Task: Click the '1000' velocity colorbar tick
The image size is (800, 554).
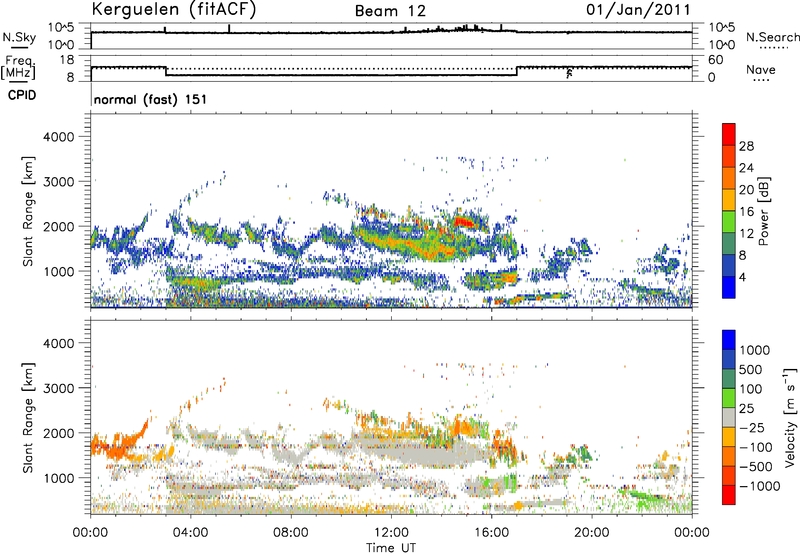Action: click(755, 350)
